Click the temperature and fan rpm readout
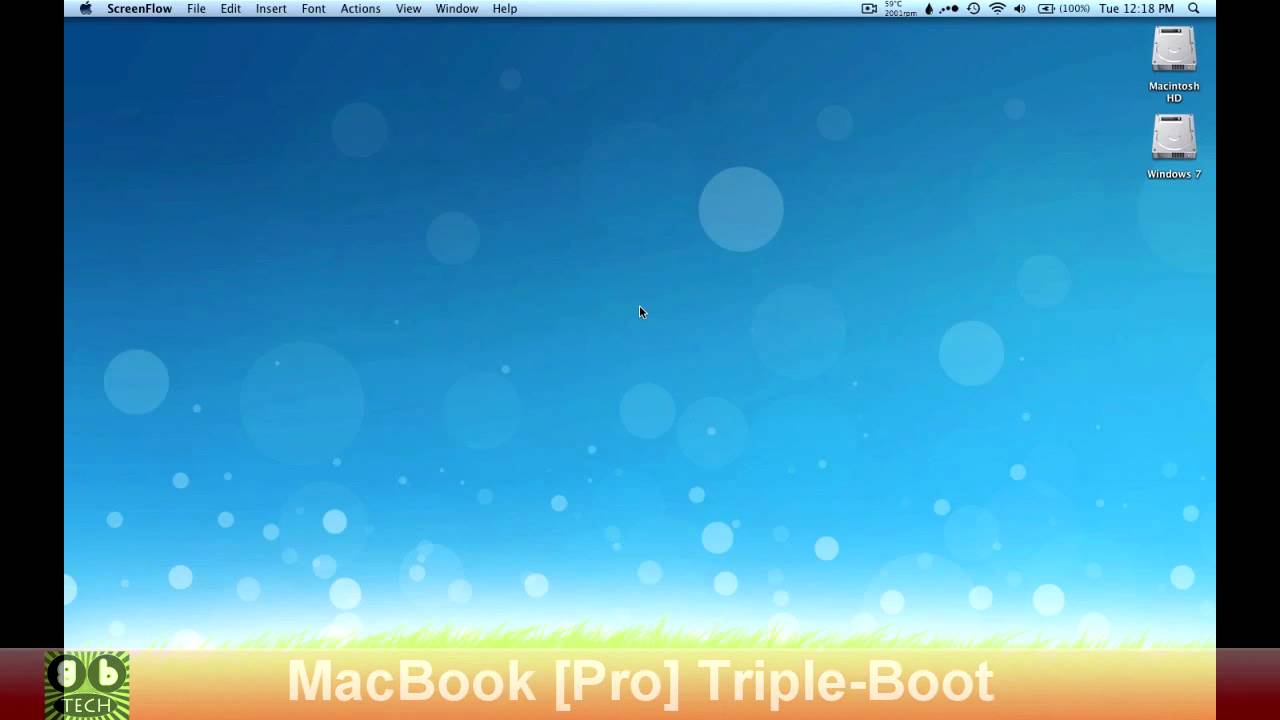Screen dimensions: 1280x720 900,9
